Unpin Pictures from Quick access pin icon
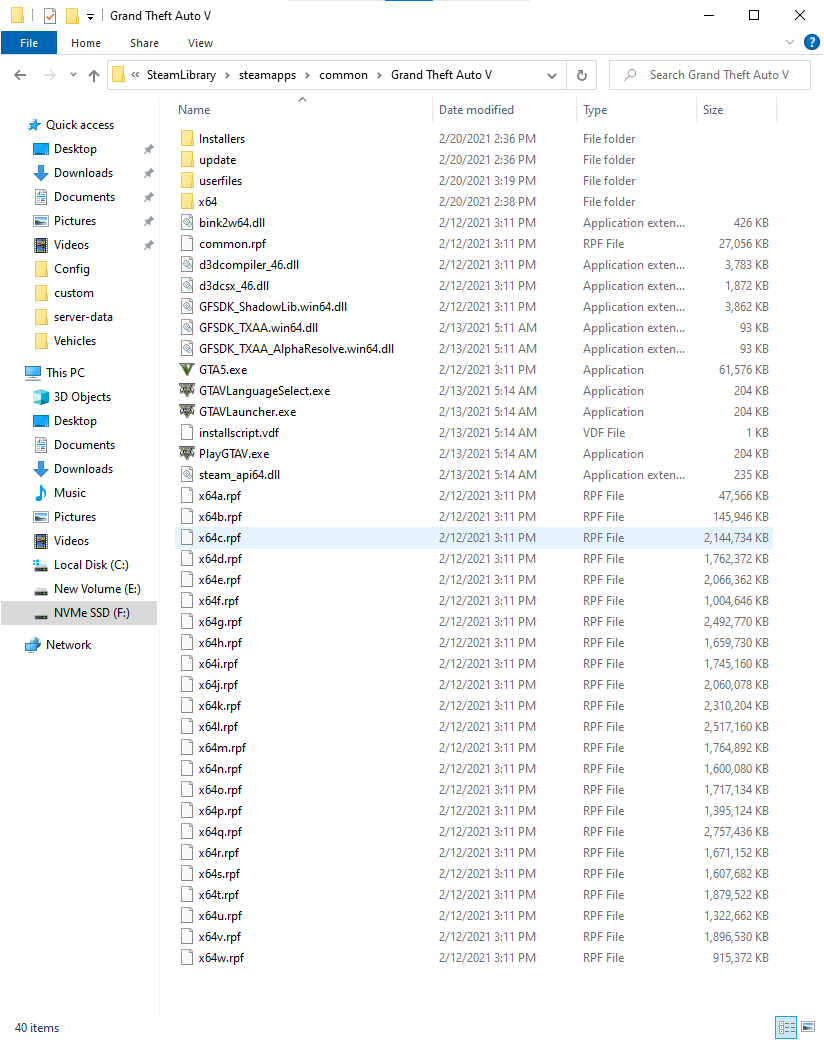824x1040 pixels. tap(149, 221)
